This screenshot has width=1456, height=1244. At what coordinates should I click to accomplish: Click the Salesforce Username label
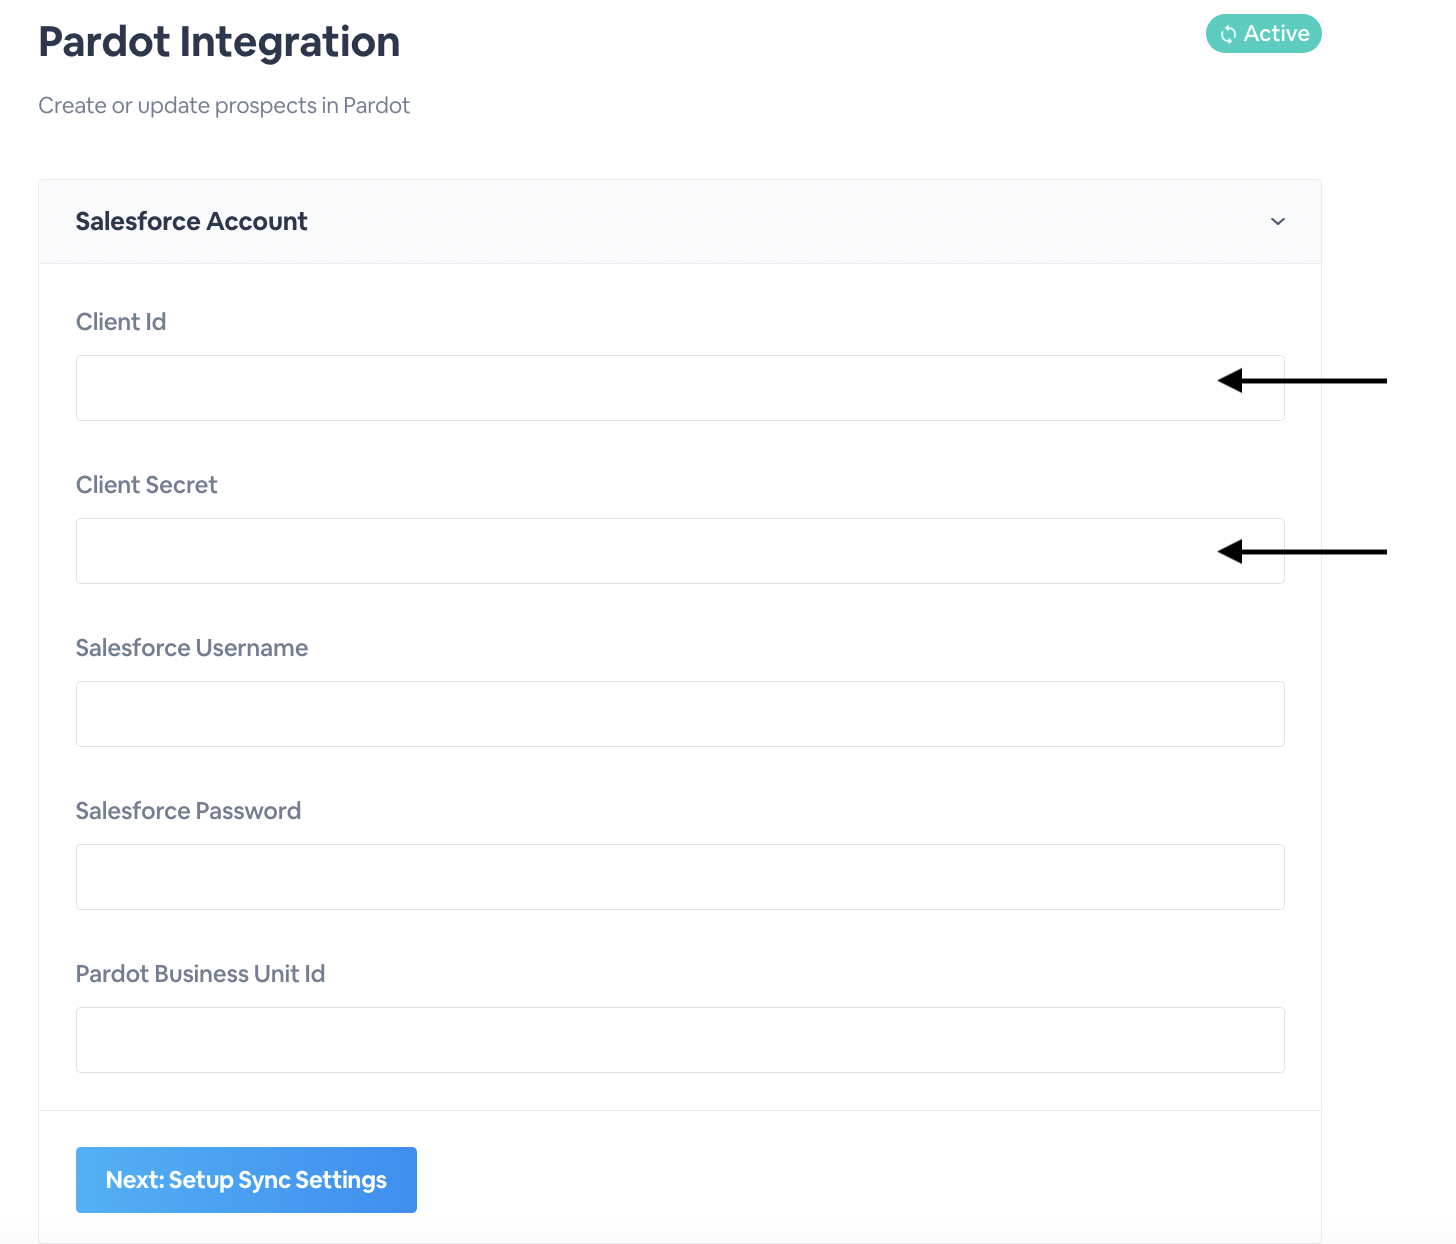coord(192,648)
